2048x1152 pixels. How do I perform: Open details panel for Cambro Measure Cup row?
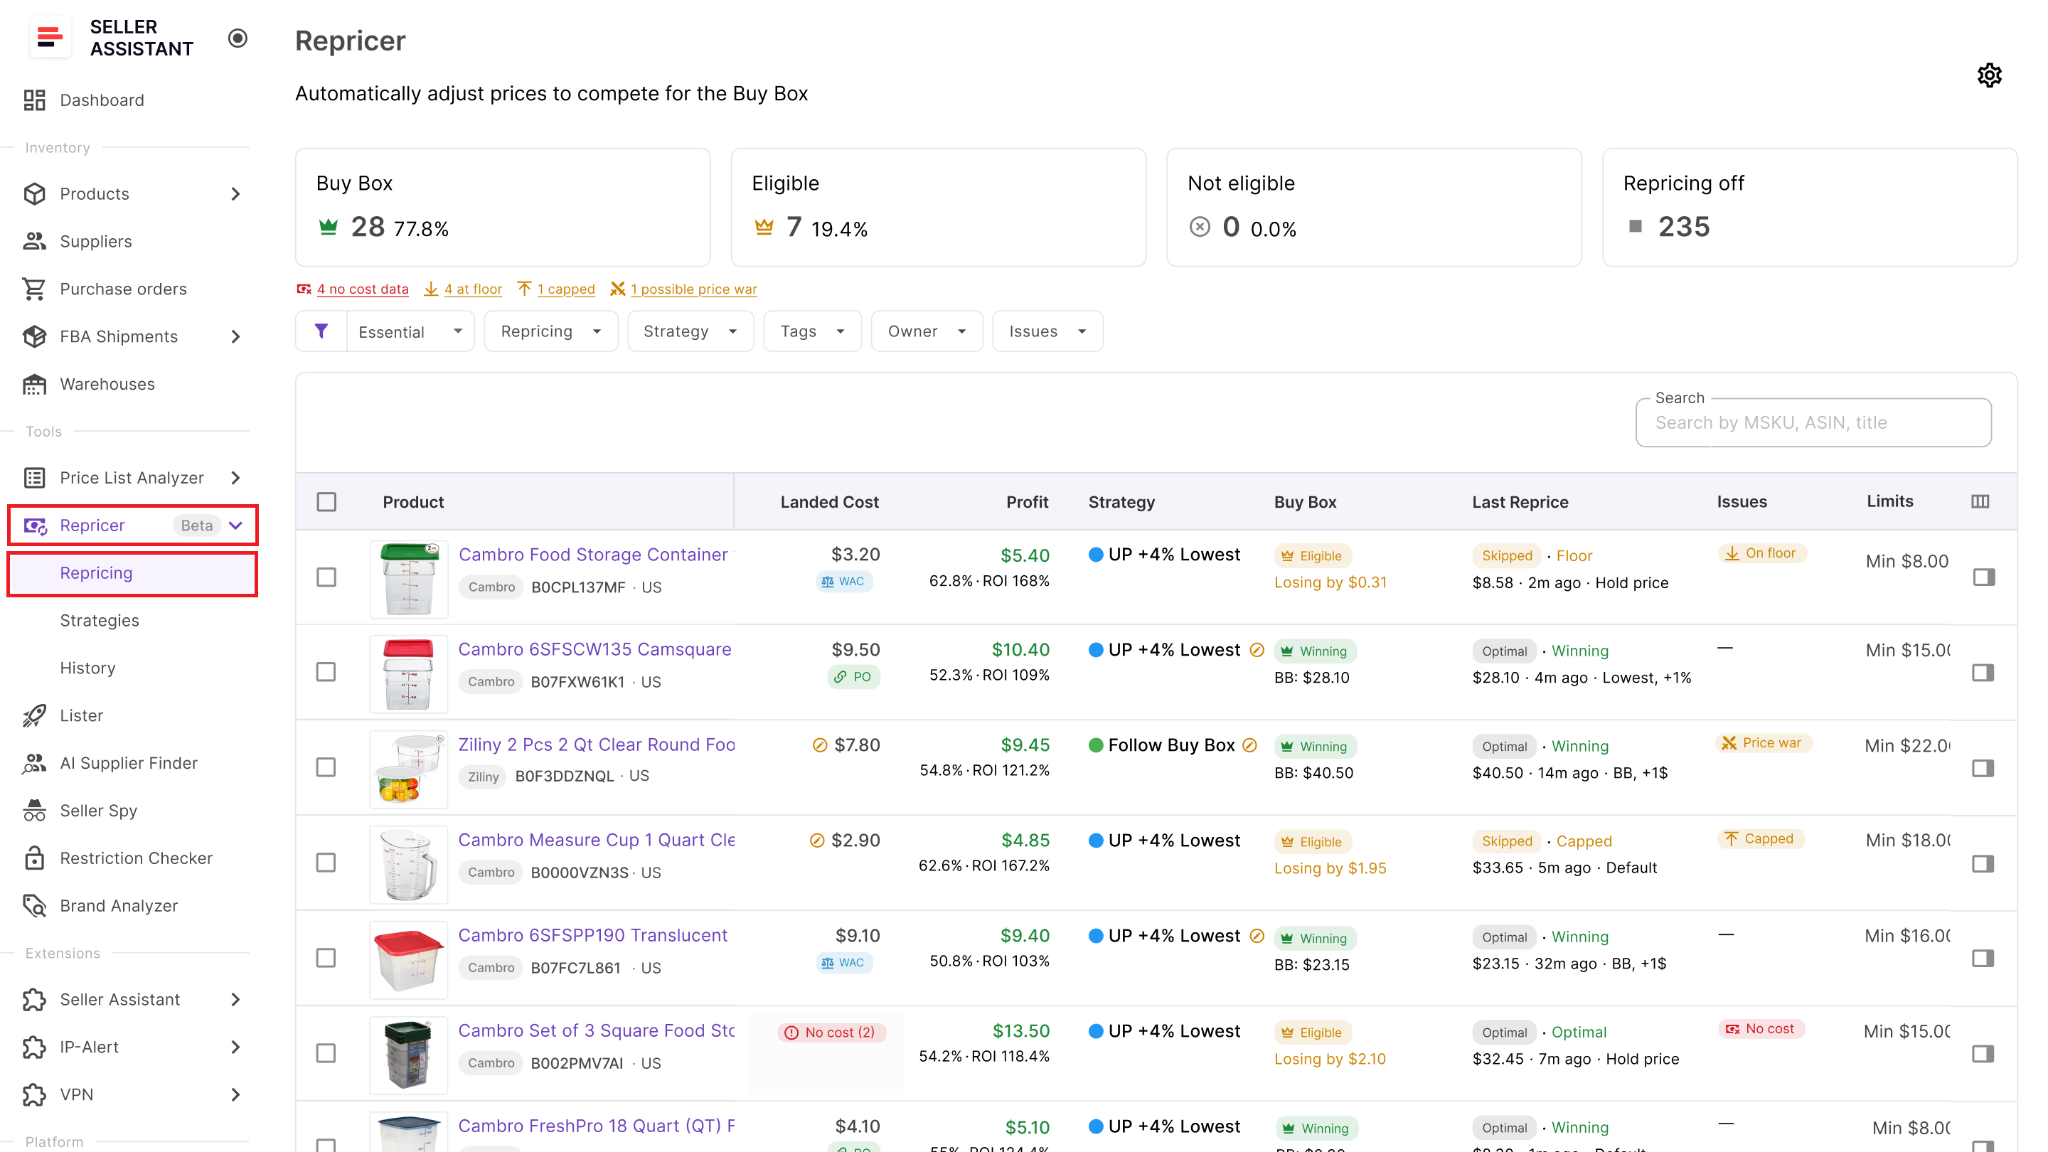click(x=1984, y=863)
